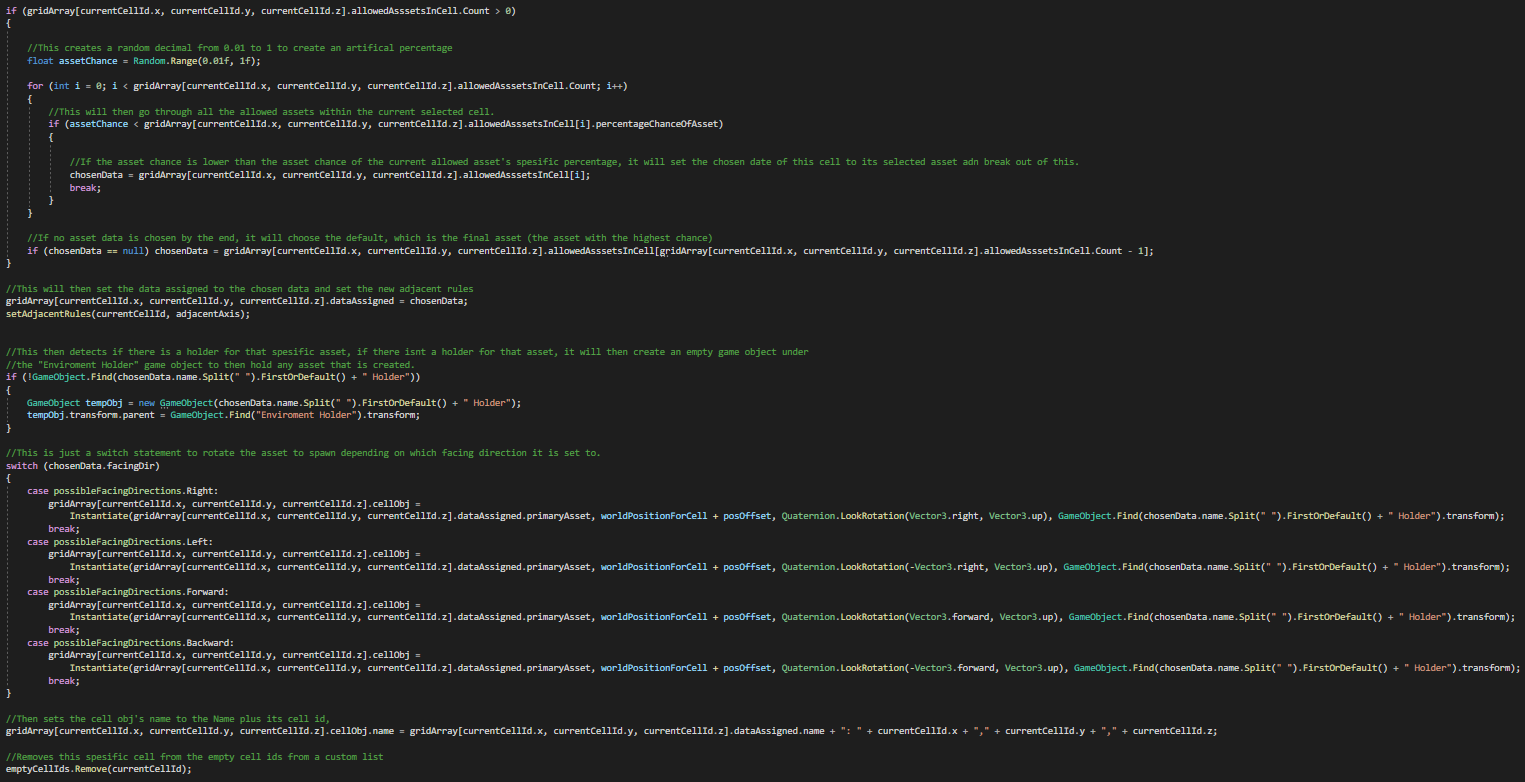The height and width of the screenshot is (782, 1525).
Task: Click the setAdjacentRules(currentCellId, adjacentAxis) call
Action: [x=128, y=314]
